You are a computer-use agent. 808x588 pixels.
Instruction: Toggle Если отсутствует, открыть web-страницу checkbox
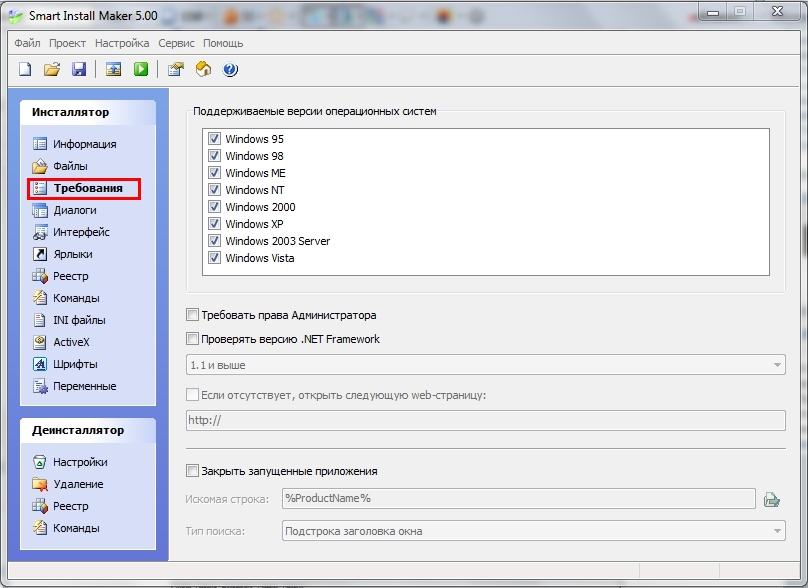point(192,395)
